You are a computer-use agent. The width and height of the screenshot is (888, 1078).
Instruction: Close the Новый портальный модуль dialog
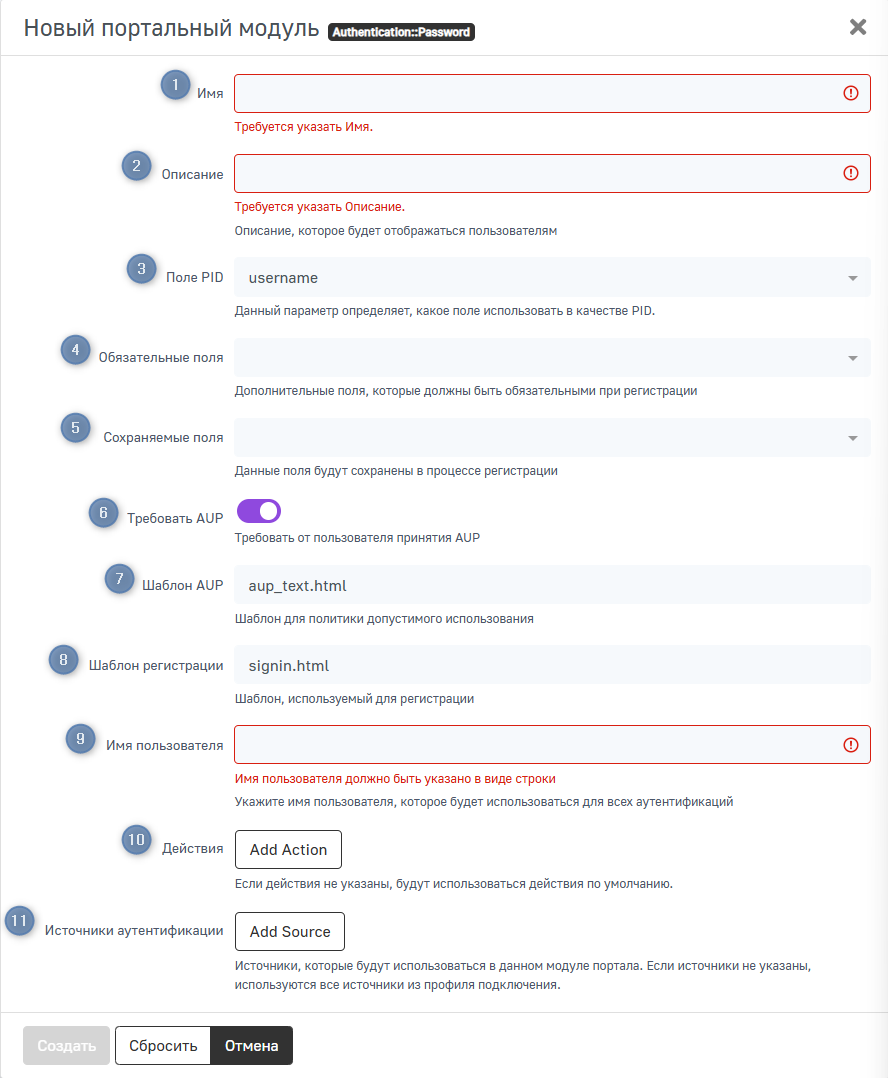pyautogui.click(x=858, y=27)
